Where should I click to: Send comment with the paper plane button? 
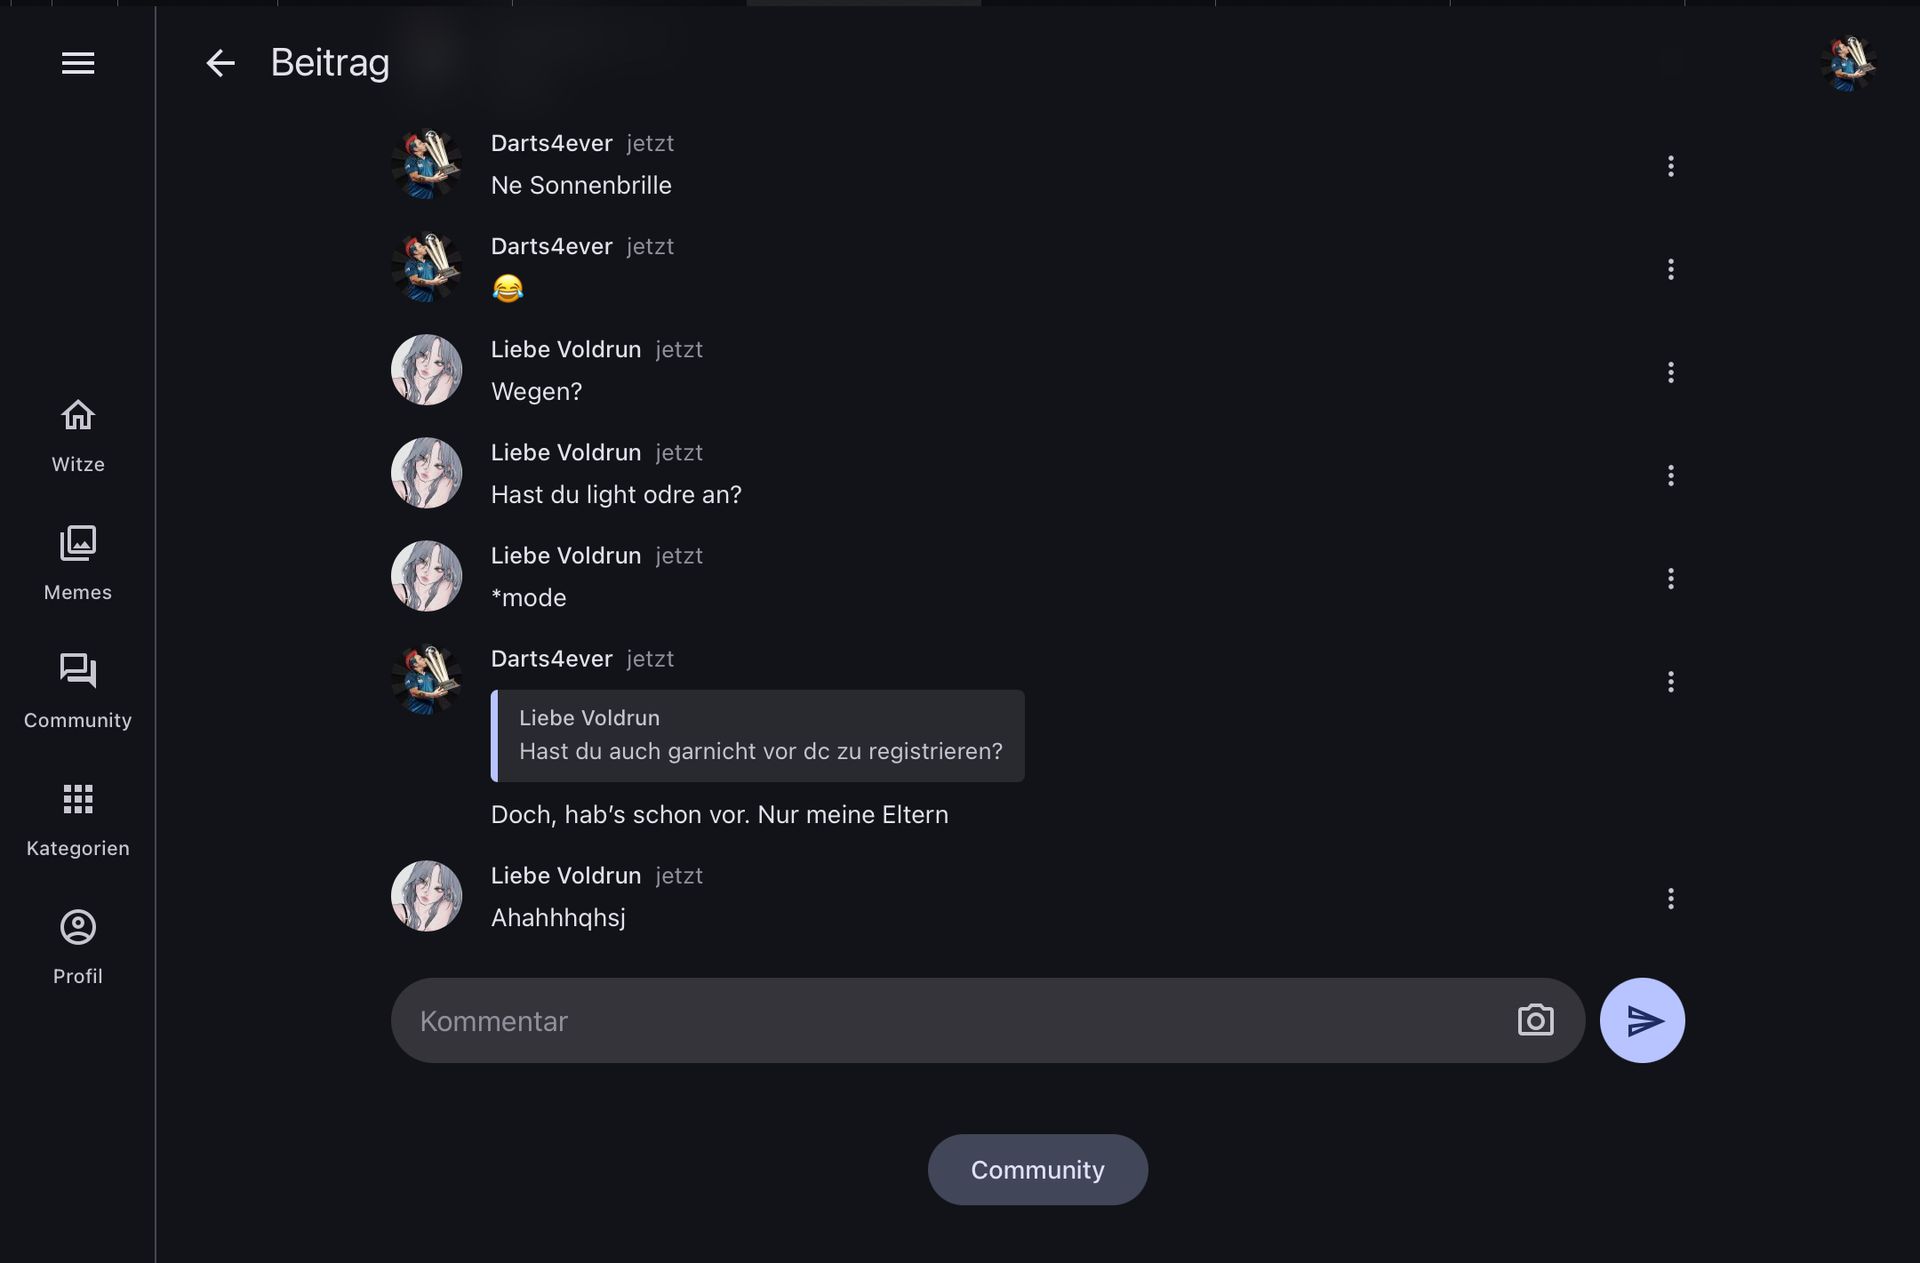tap(1642, 1020)
